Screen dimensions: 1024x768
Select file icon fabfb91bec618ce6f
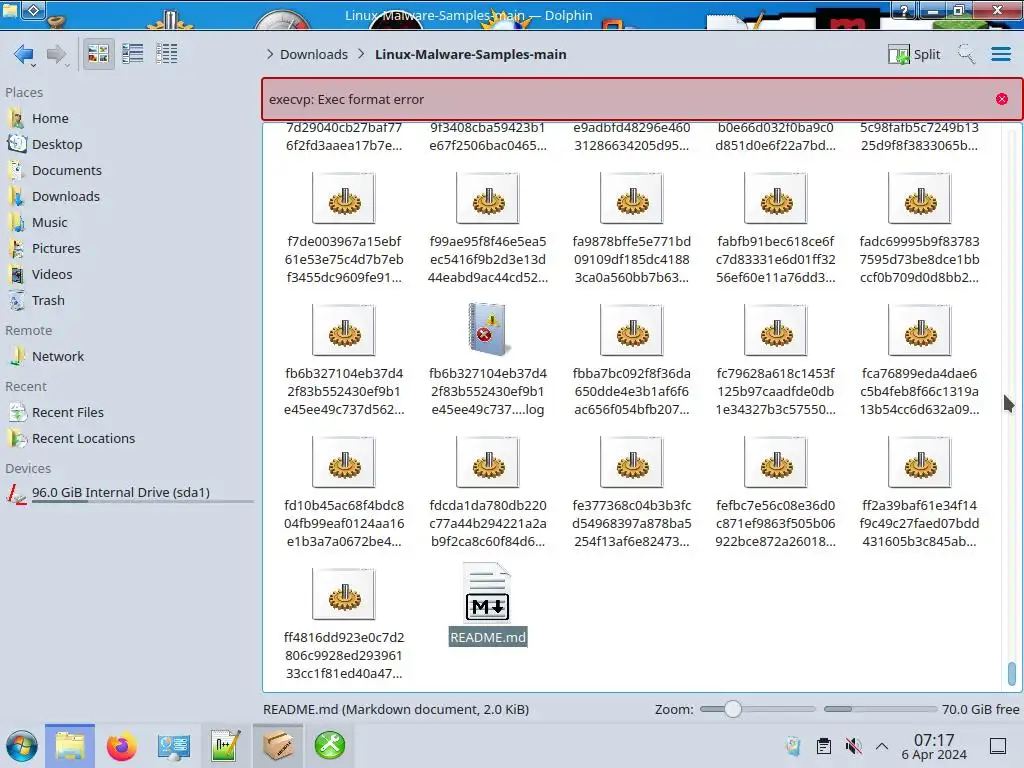pyautogui.click(x=776, y=199)
